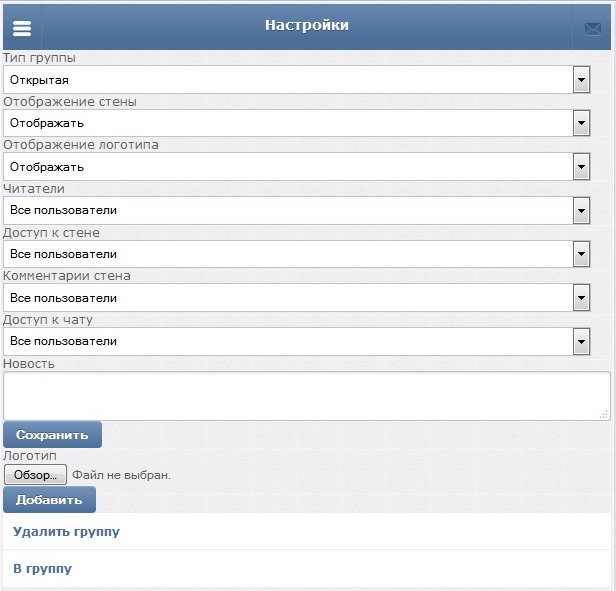Open the В группу link
The width and height of the screenshot is (616, 591).
tap(42, 569)
